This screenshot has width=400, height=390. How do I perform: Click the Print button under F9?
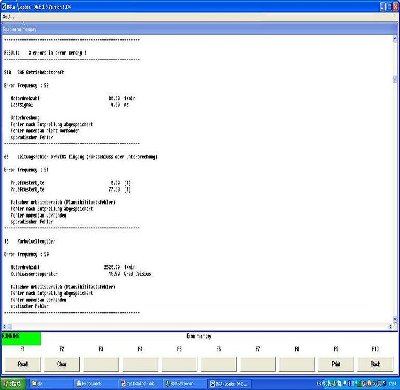tap(336, 364)
